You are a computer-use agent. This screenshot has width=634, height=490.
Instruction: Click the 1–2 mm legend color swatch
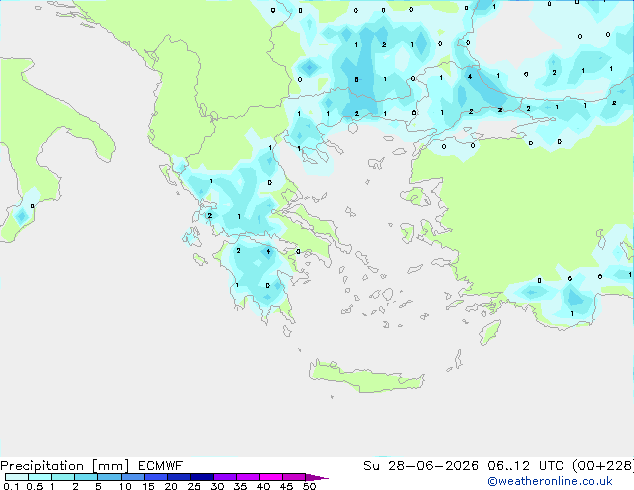tap(63, 477)
